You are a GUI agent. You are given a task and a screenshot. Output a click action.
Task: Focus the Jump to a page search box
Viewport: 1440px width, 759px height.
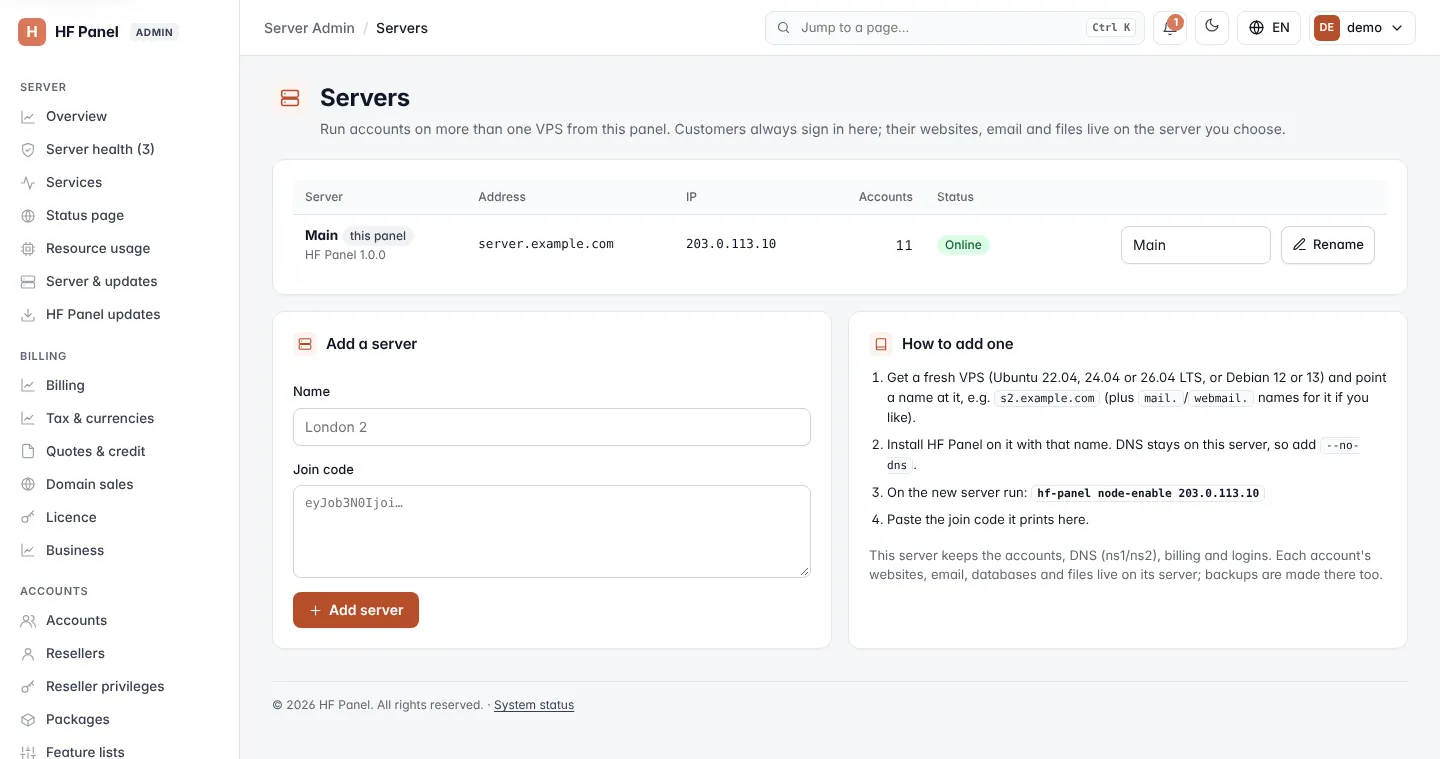955,28
